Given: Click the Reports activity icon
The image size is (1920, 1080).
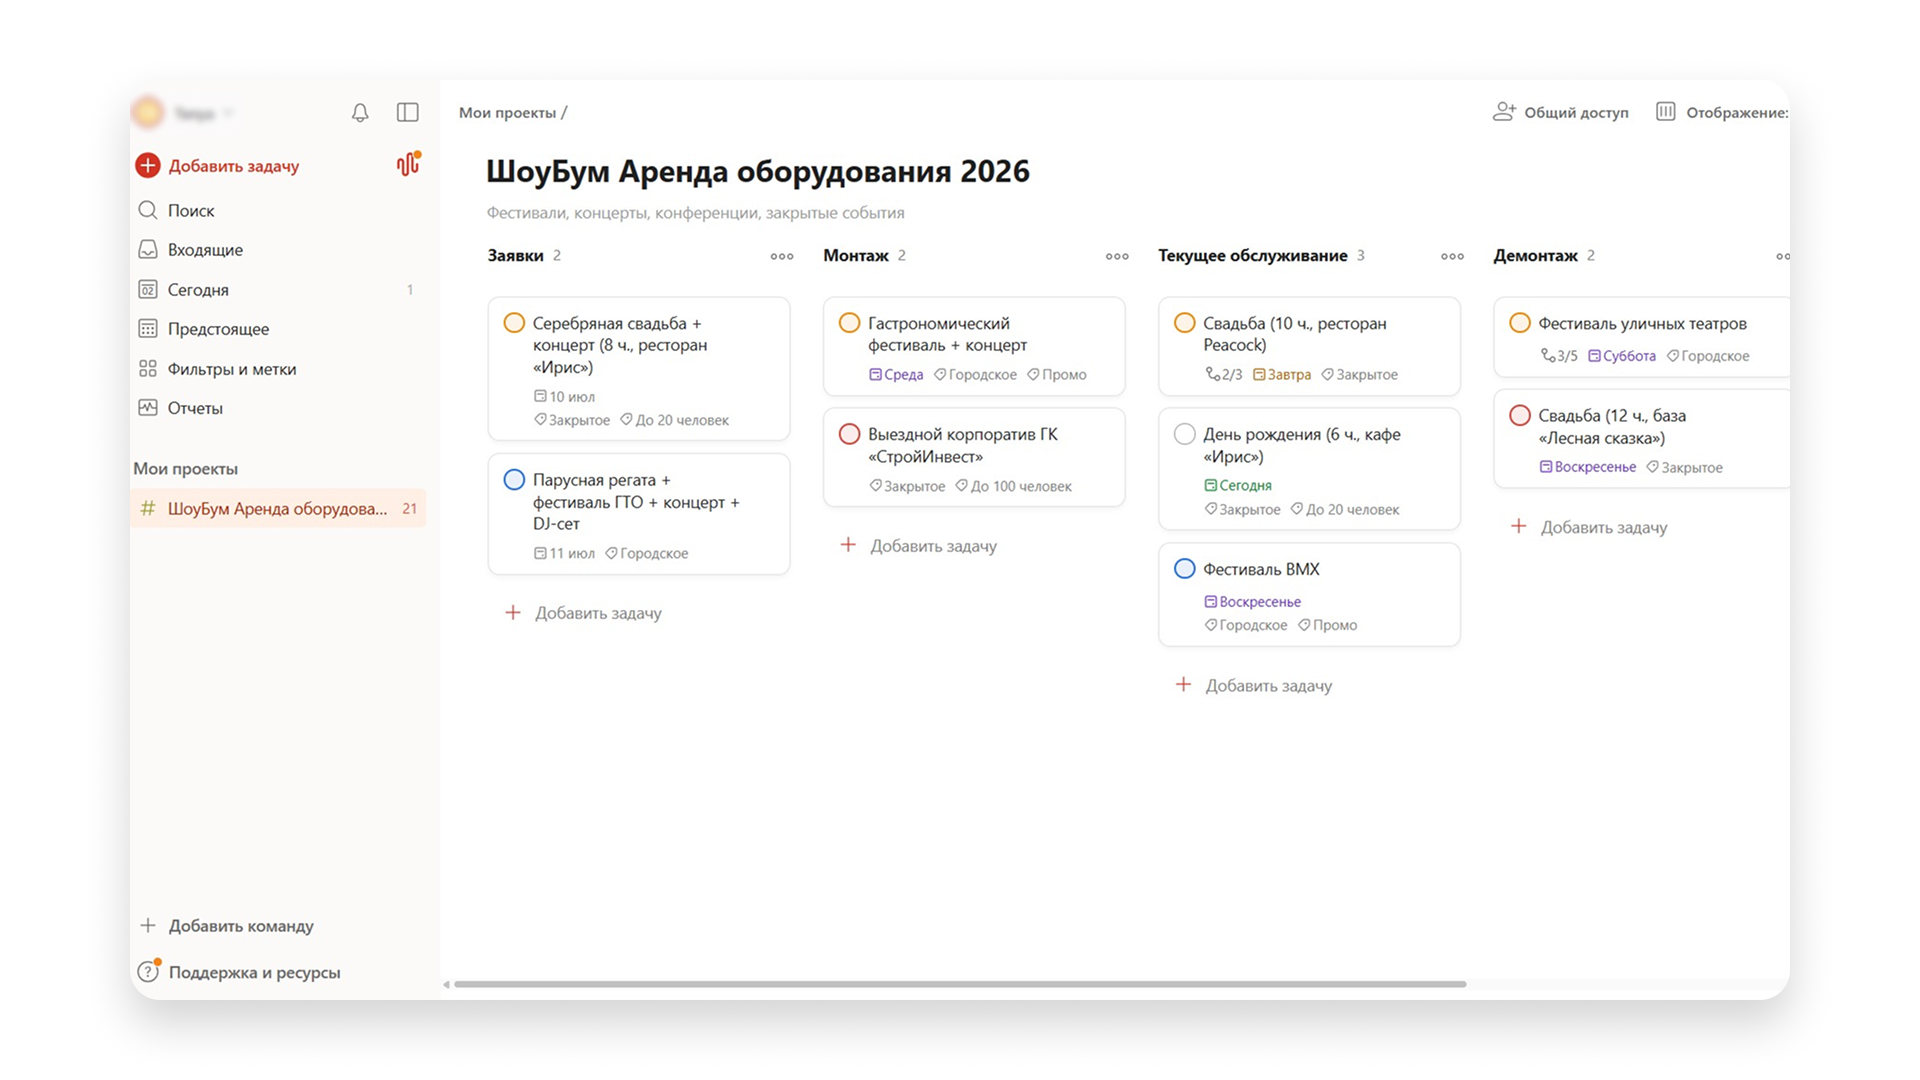Looking at the screenshot, I should click(148, 408).
